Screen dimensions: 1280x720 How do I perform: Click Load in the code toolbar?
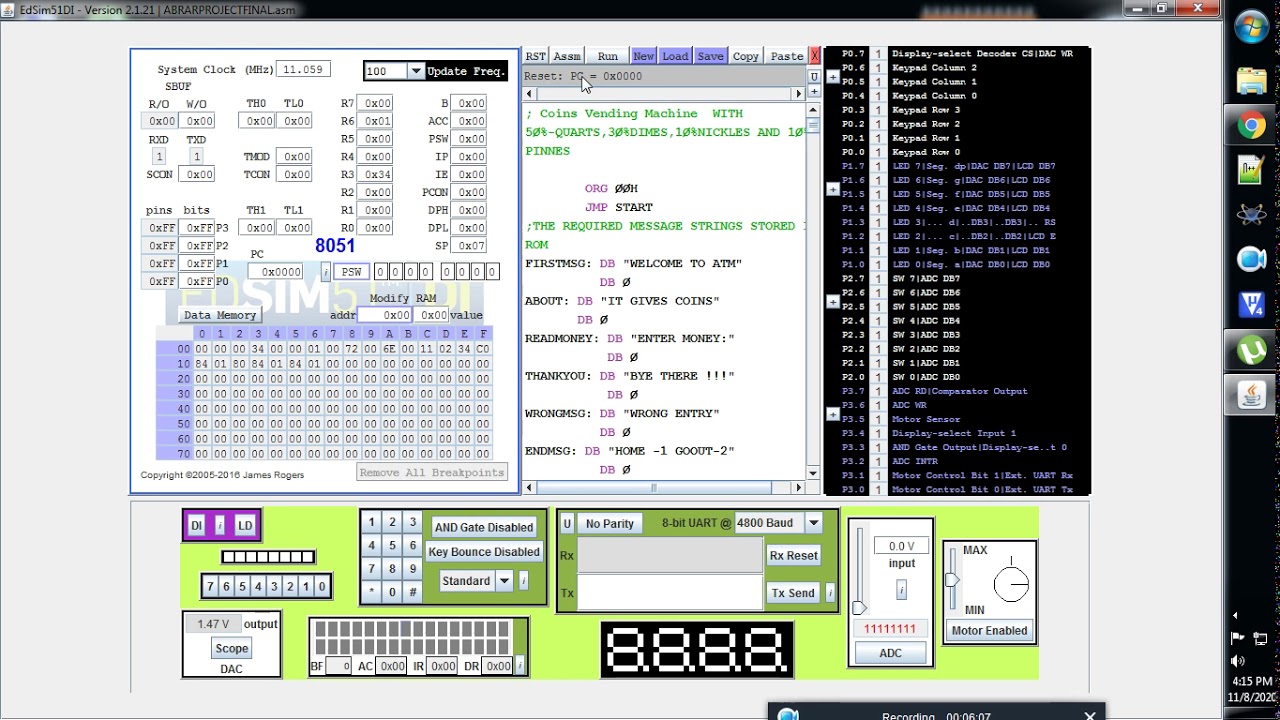pyautogui.click(x=675, y=56)
